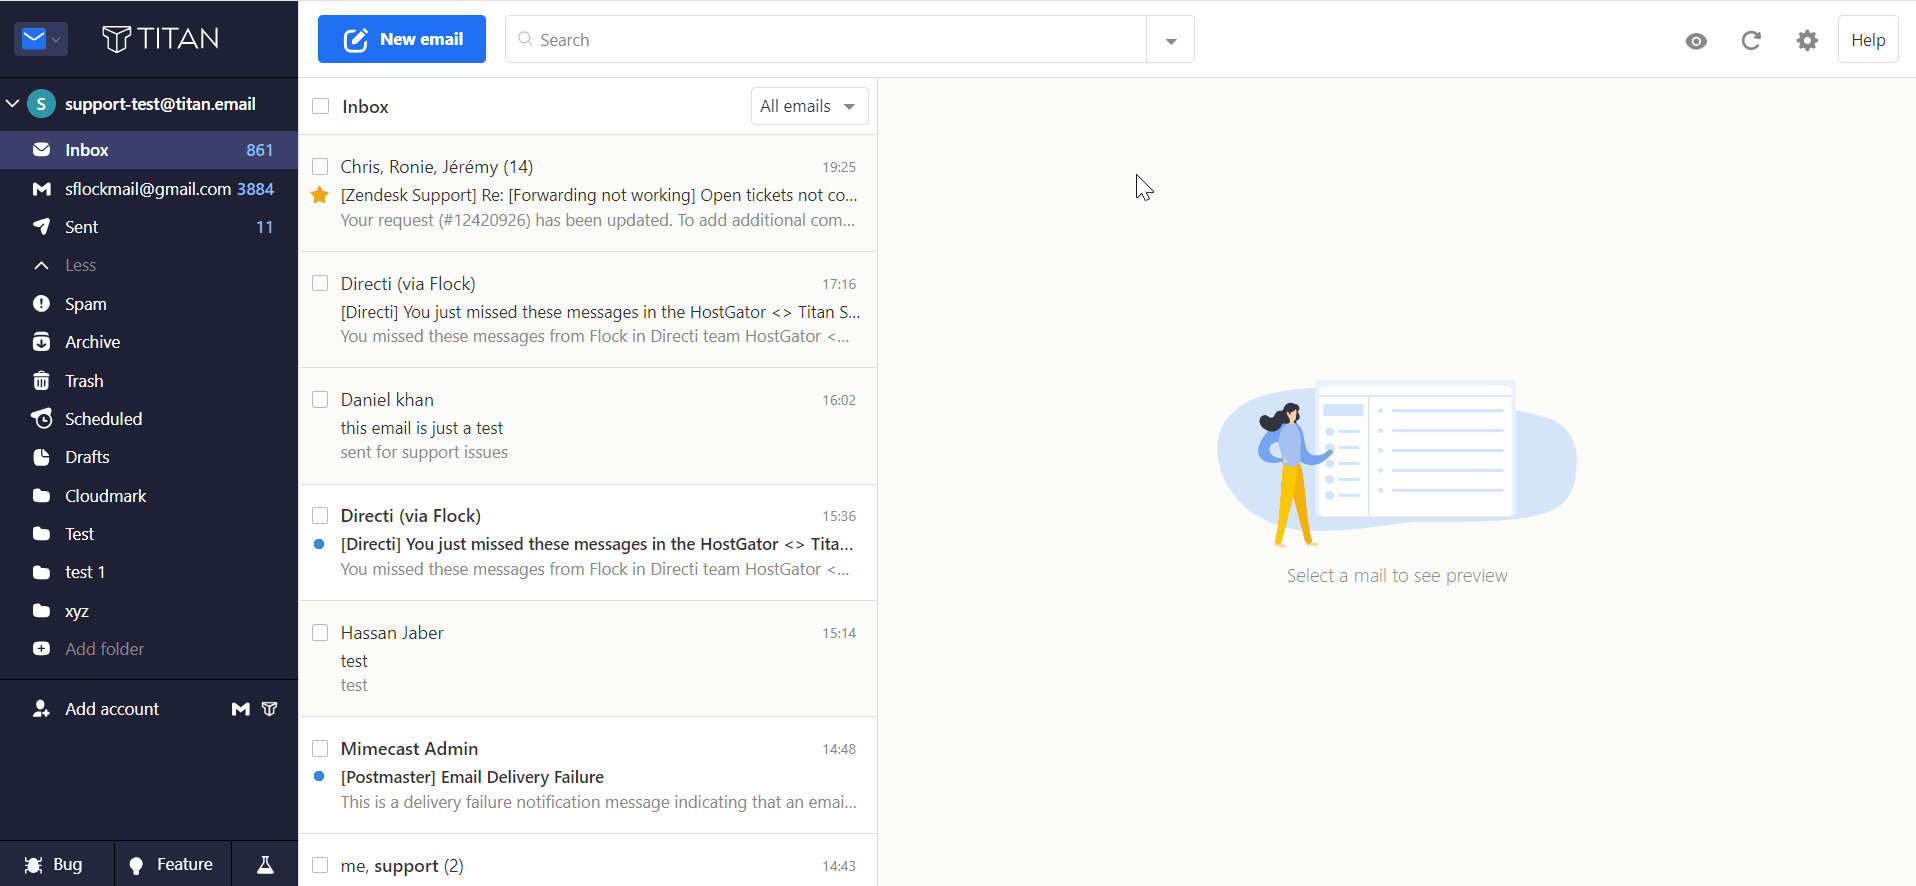The height and width of the screenshot is (886, 1916).
Task: Click the Scheduled clock icon
Action: pyautogui.click(x=41, y=418)
